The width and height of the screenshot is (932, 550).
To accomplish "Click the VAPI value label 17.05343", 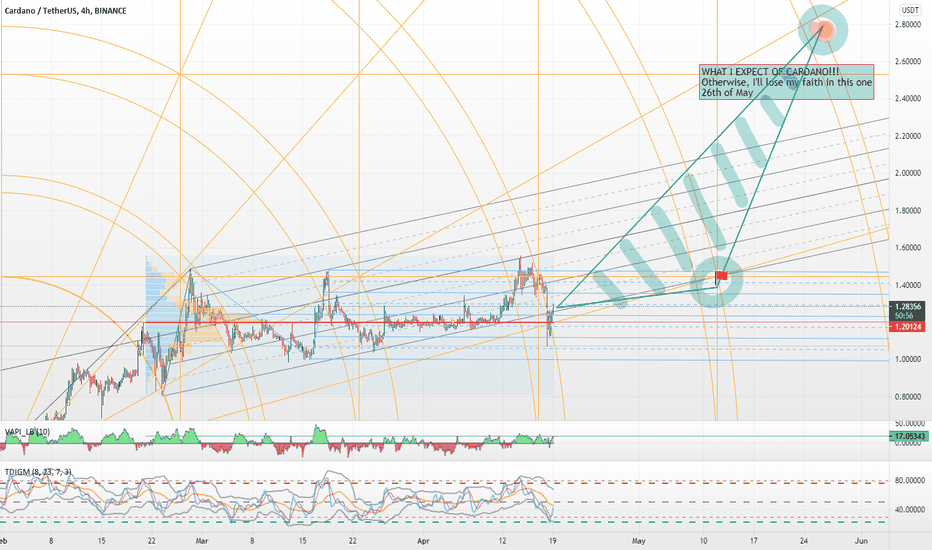I will tap(908, 436).
